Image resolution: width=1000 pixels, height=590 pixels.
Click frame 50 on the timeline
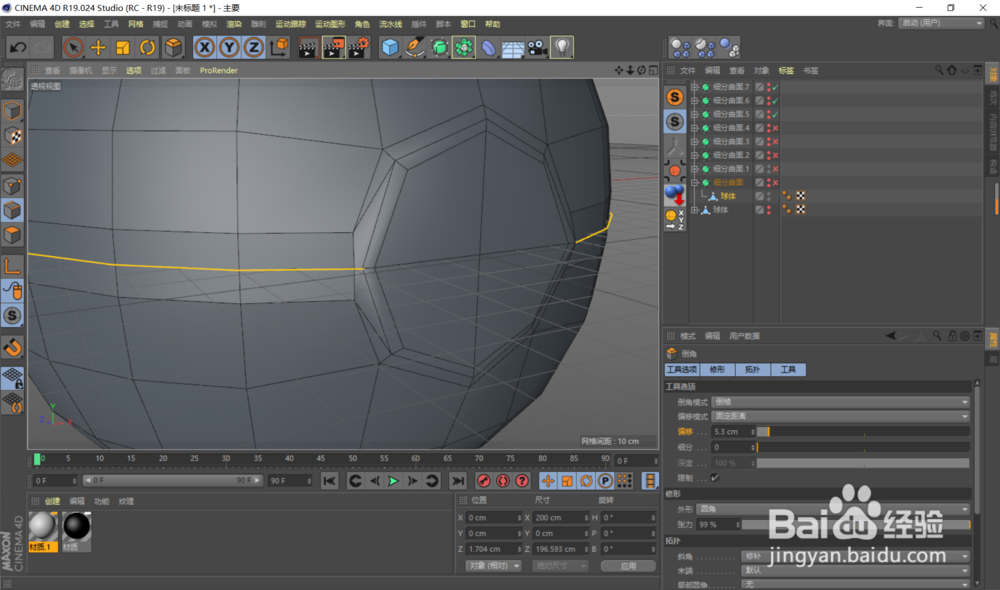pyautogui.click(x=353, y=459)
